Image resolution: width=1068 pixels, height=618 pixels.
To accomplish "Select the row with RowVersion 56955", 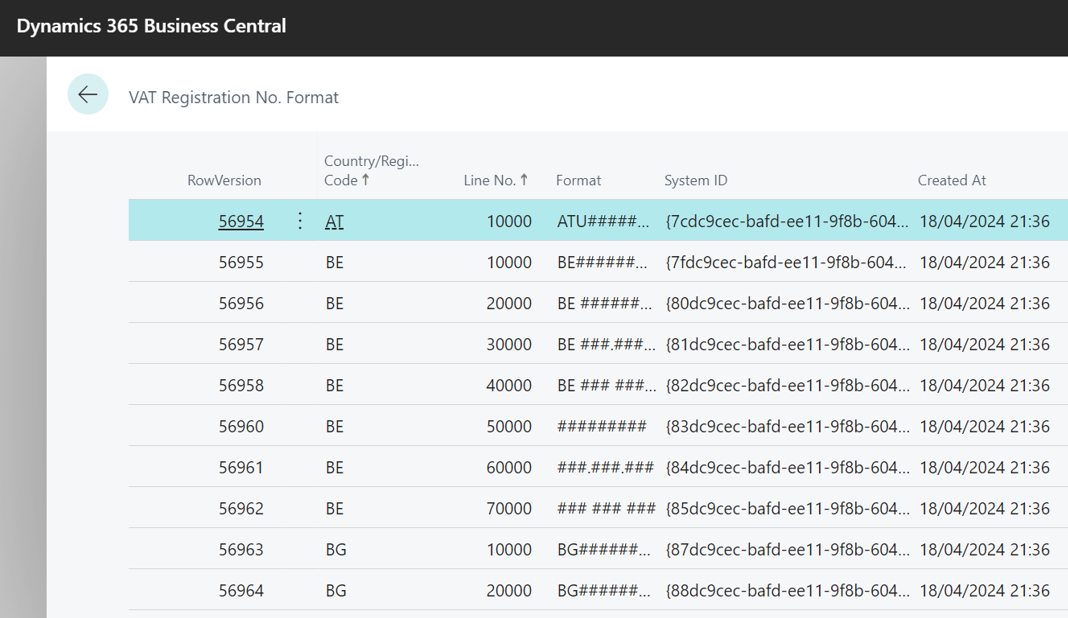I will click(241, 262).
